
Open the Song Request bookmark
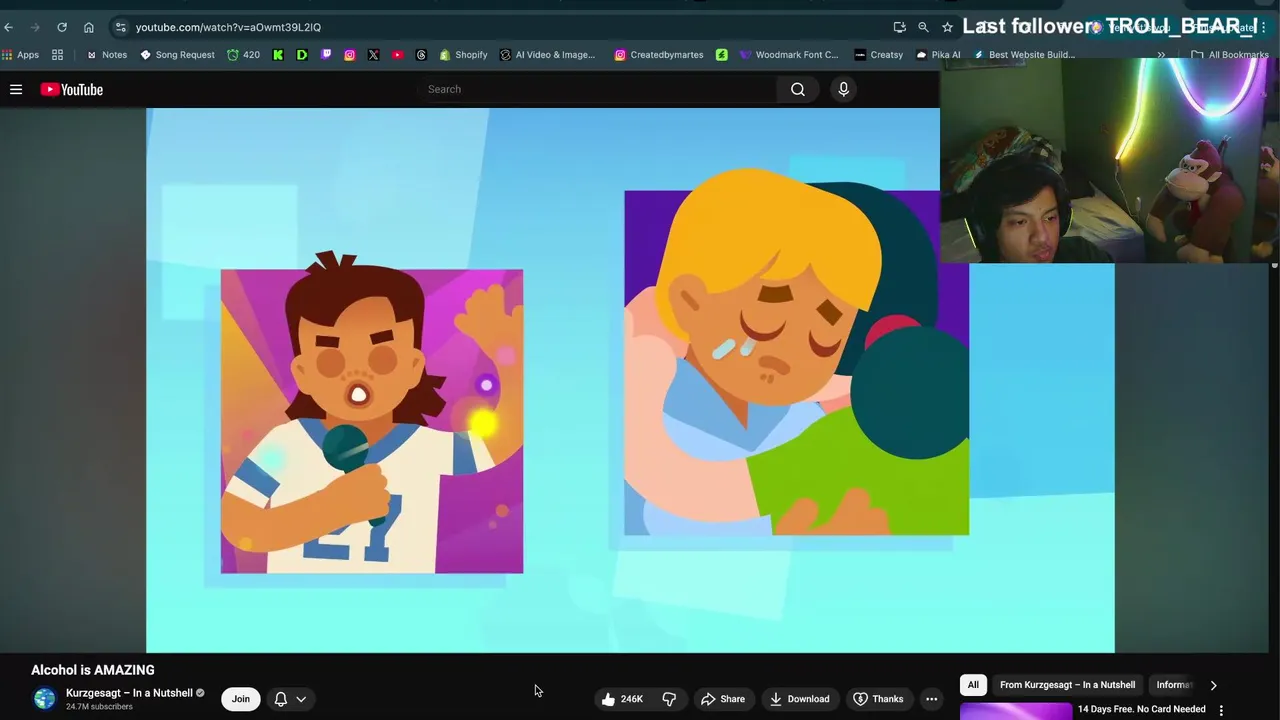(177, 55)
